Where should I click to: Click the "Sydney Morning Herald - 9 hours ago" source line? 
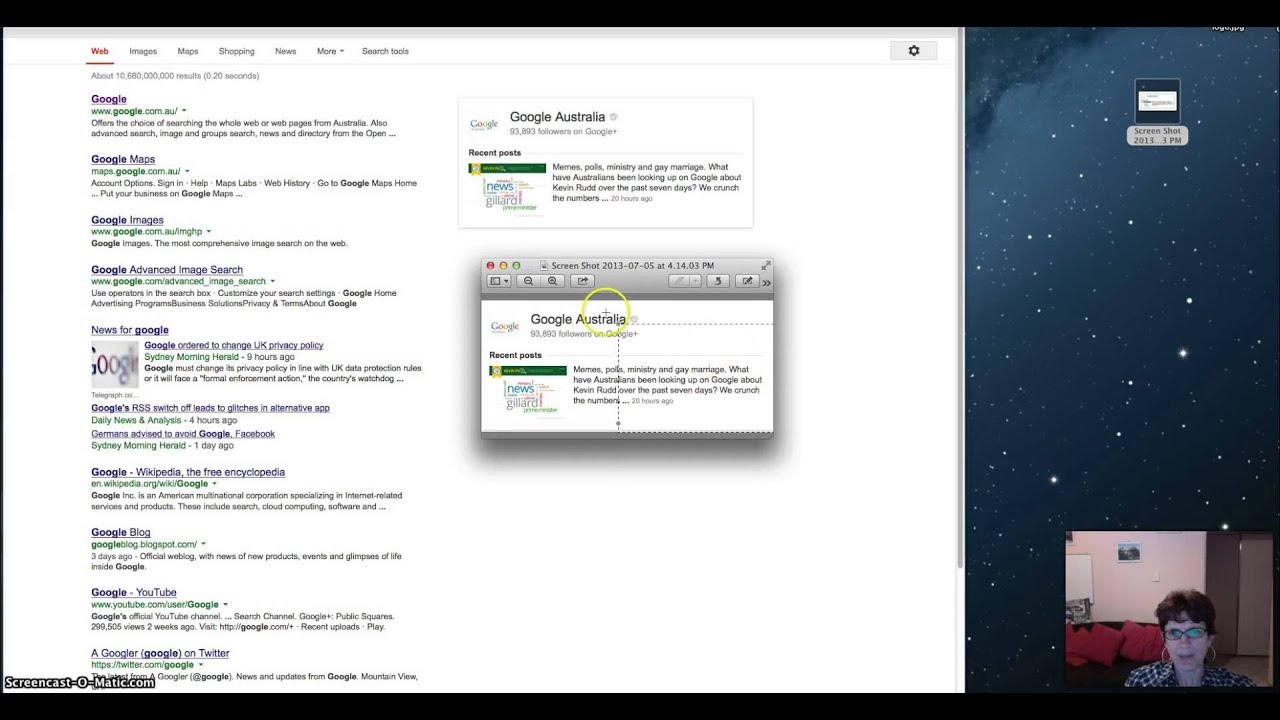tap(219, 357)
